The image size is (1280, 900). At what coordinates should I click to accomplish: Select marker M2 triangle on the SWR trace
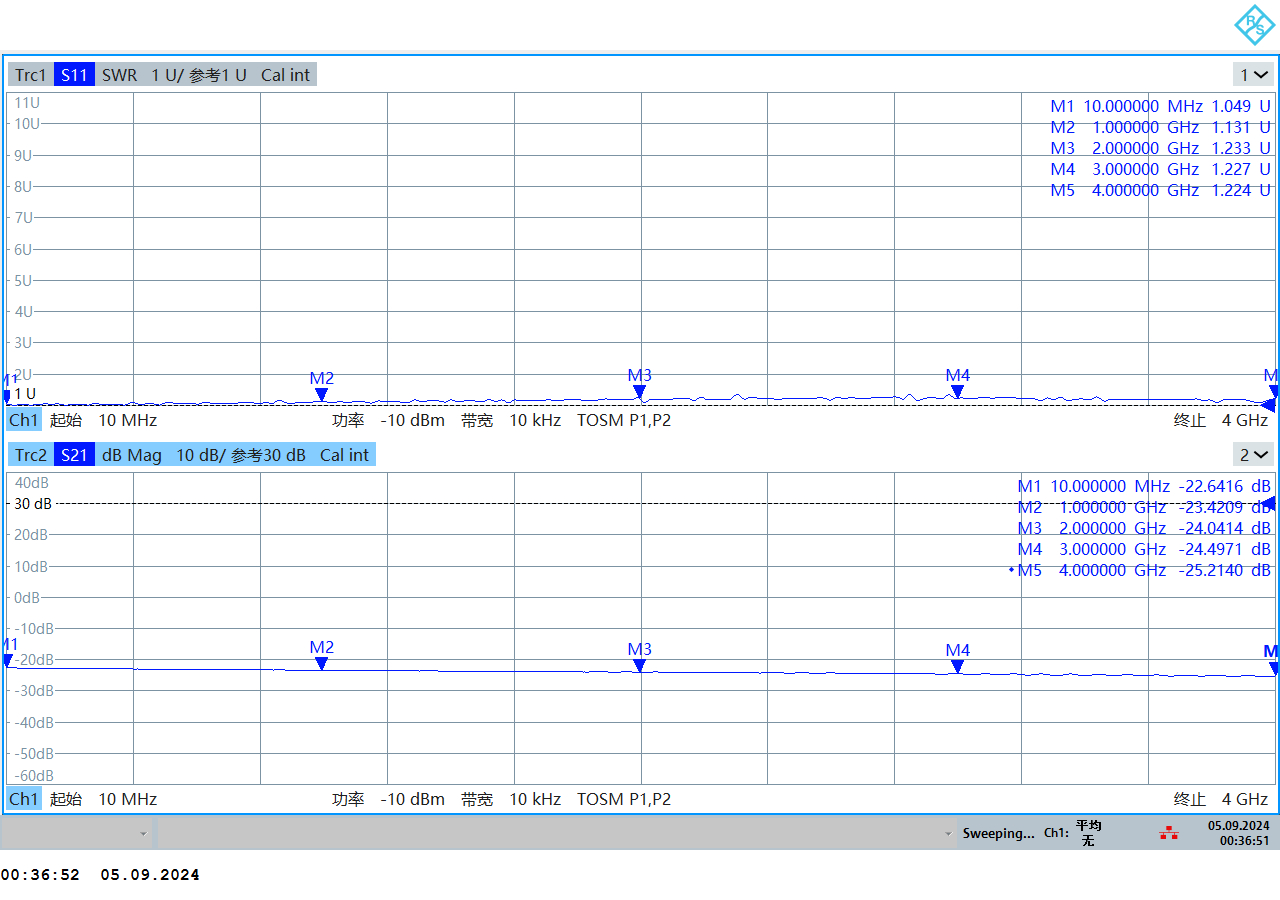click(x=321, y=395)
